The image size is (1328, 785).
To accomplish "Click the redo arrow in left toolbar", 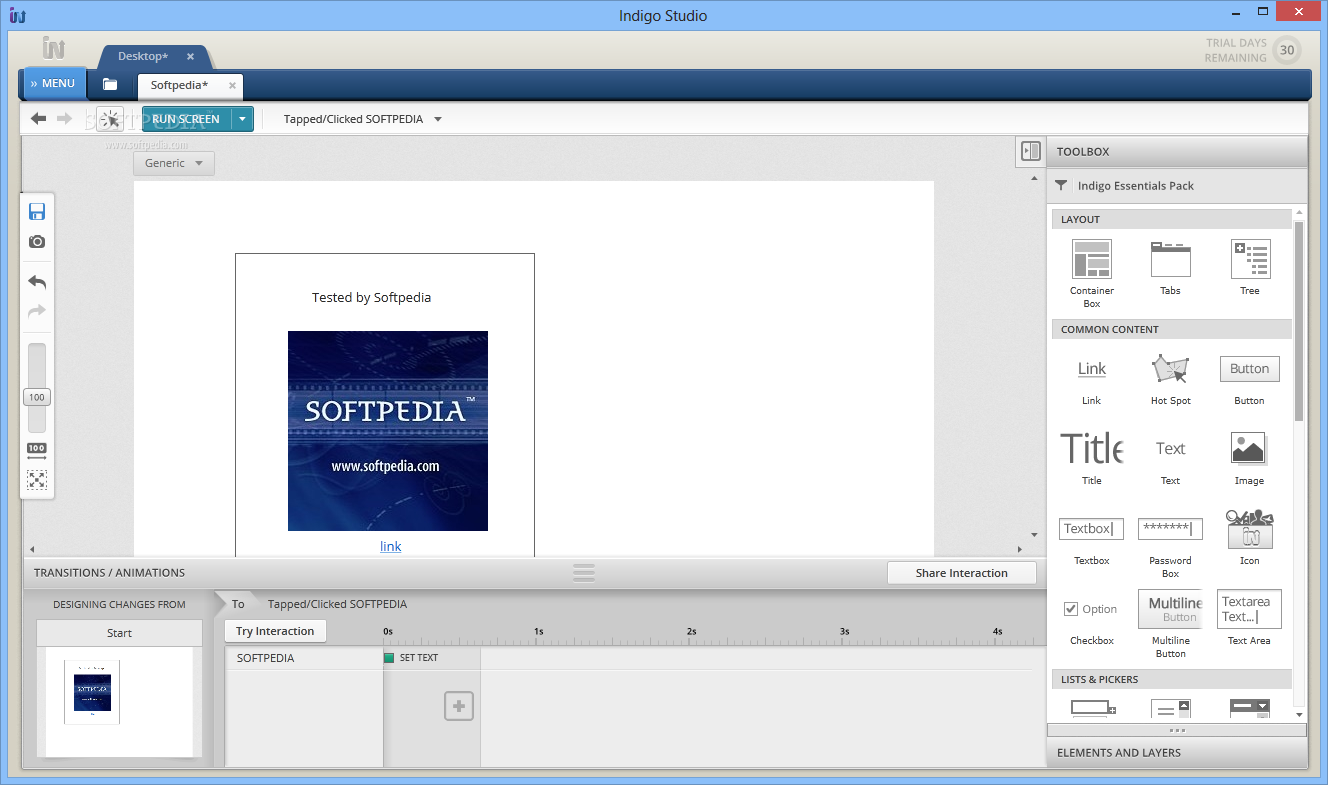I will tap(37, 311).
